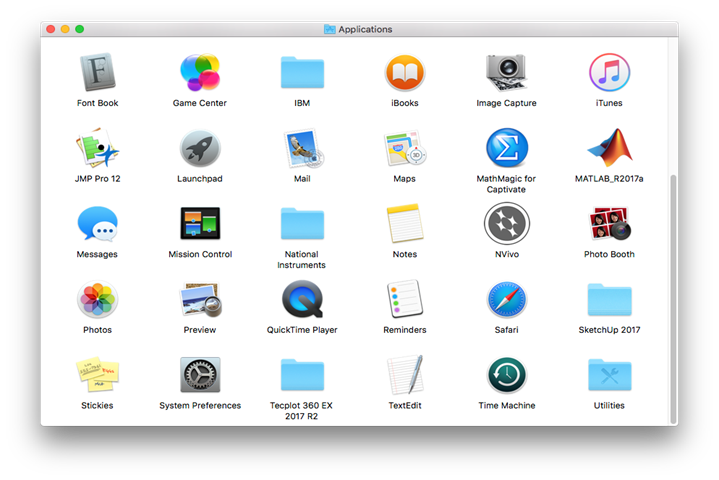Open the Messages speech bubble icon
This screenshot has width=719, height=480.
tap(97, 224)
